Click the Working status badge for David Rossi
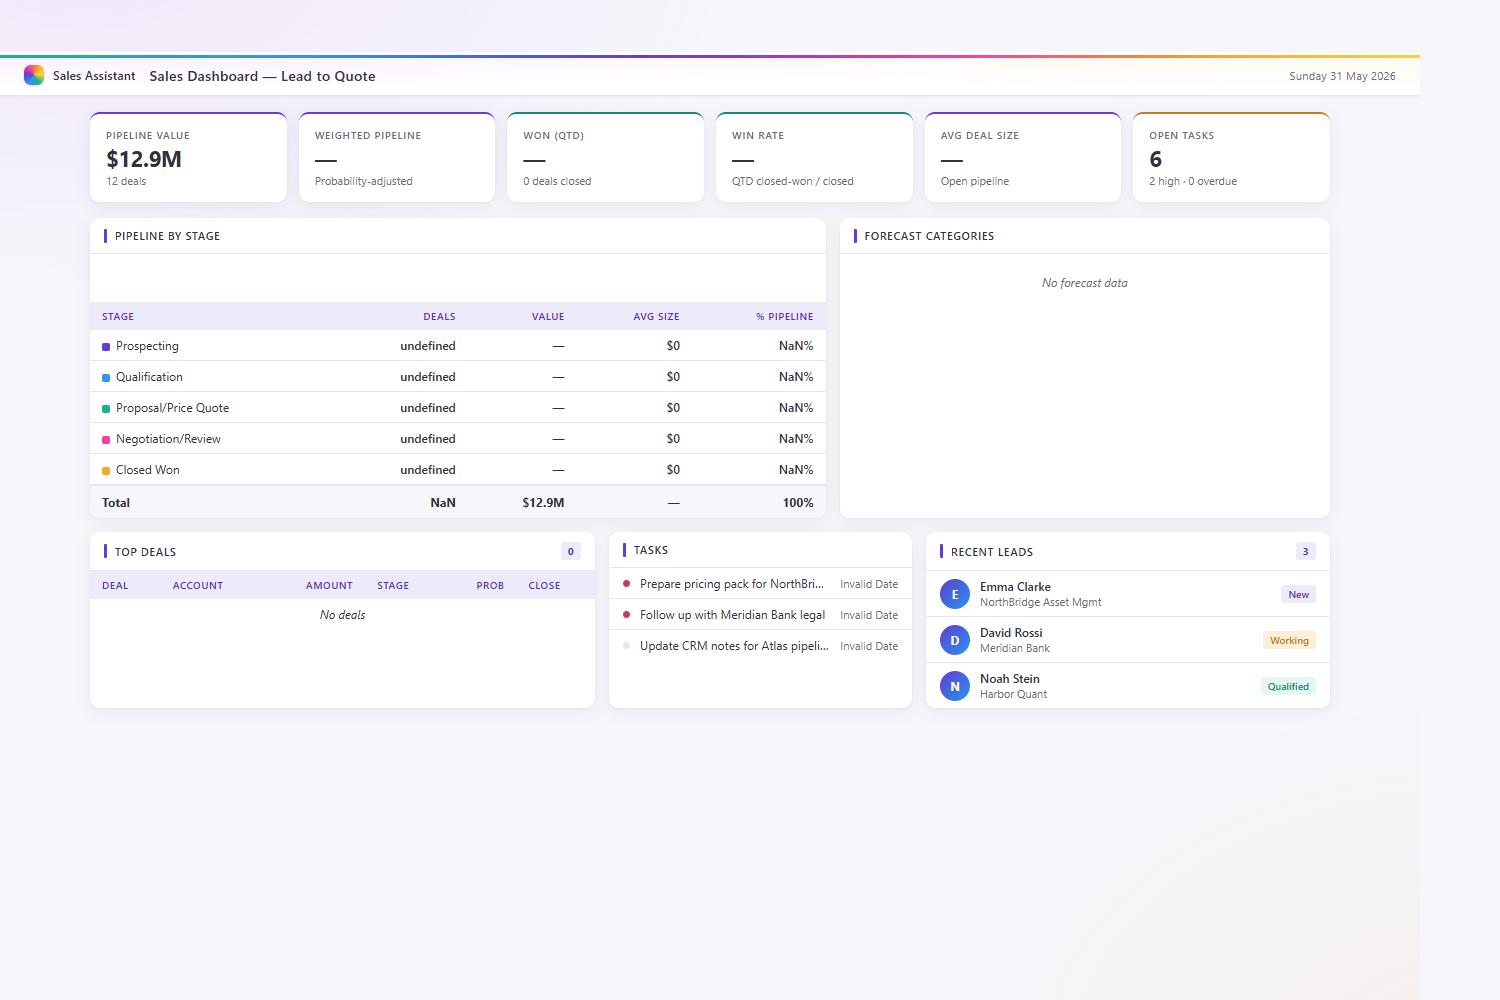 [1289, 640]
